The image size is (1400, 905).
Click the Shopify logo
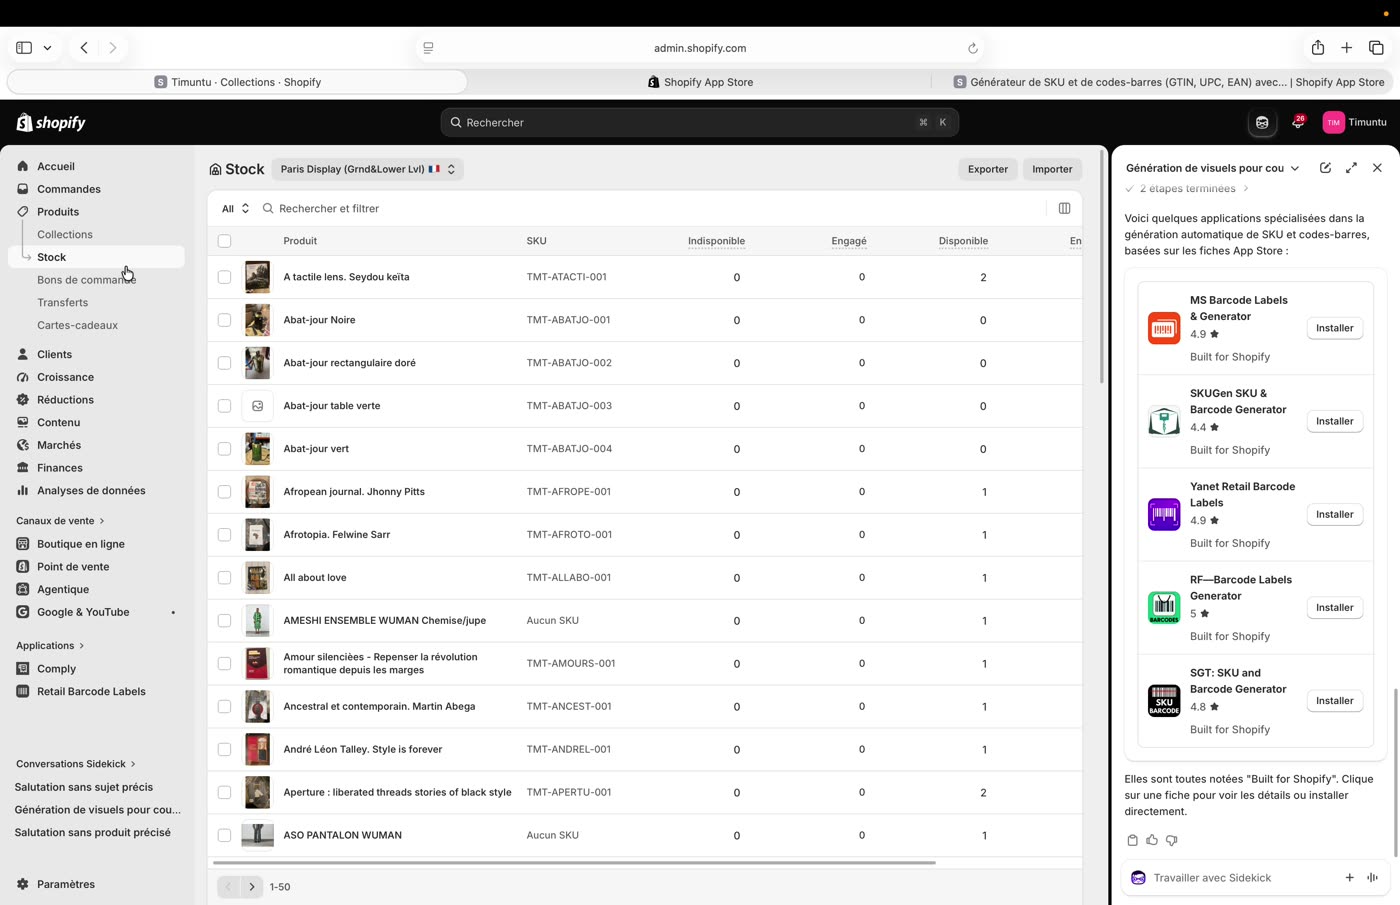(x=51, y=123)
